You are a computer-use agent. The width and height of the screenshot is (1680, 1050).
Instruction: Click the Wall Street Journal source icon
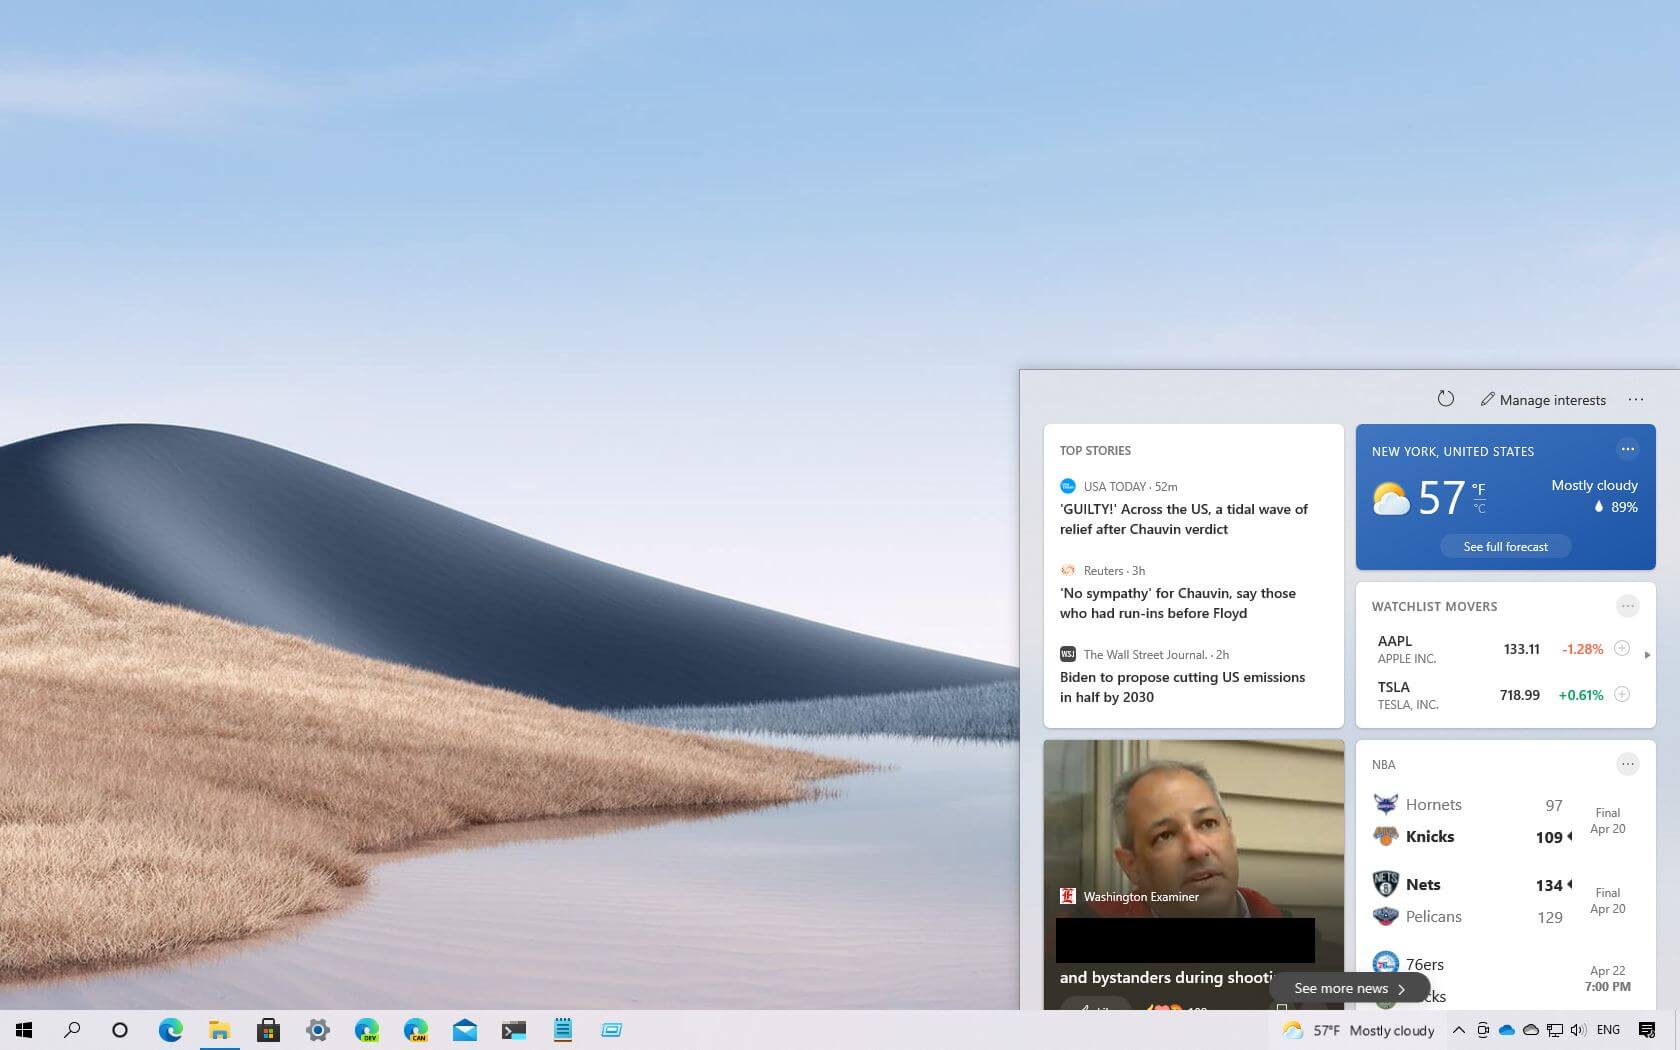point(1067,654)
